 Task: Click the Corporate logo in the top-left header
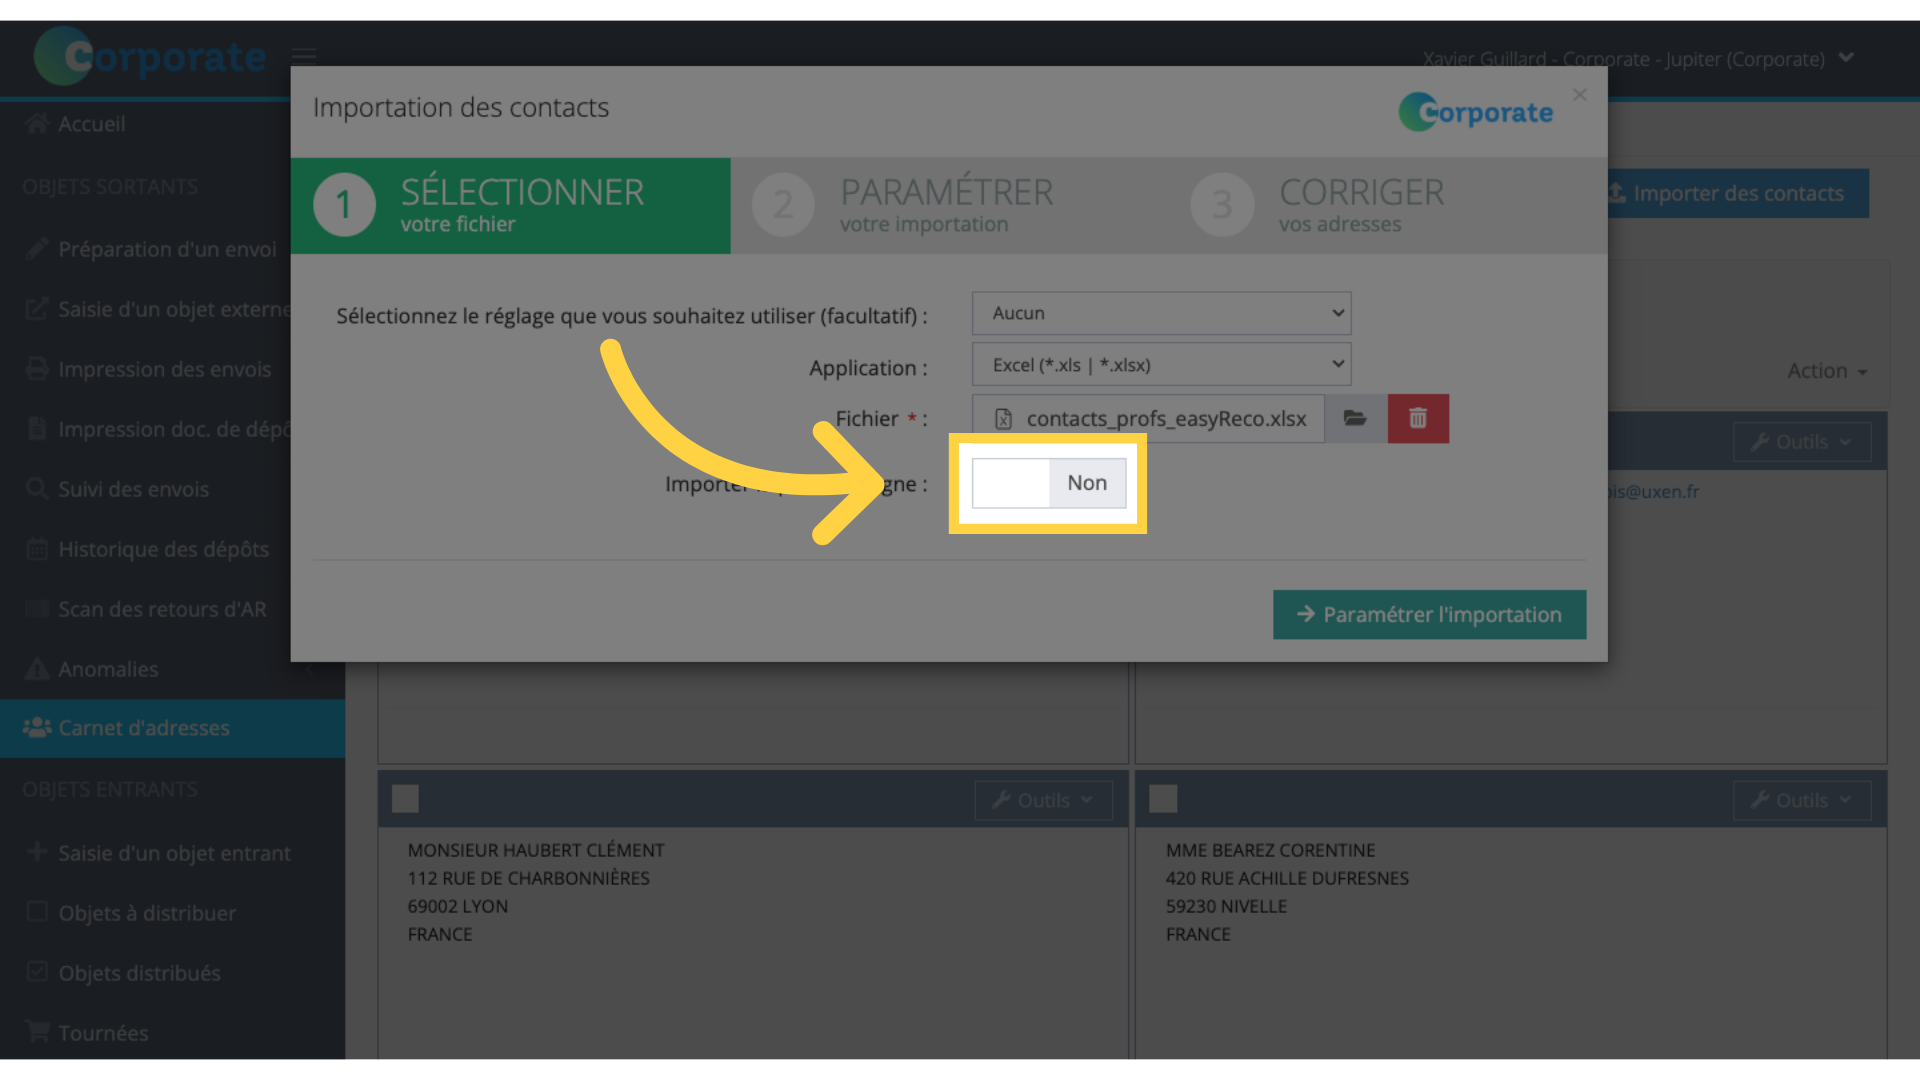click(150, 56)
